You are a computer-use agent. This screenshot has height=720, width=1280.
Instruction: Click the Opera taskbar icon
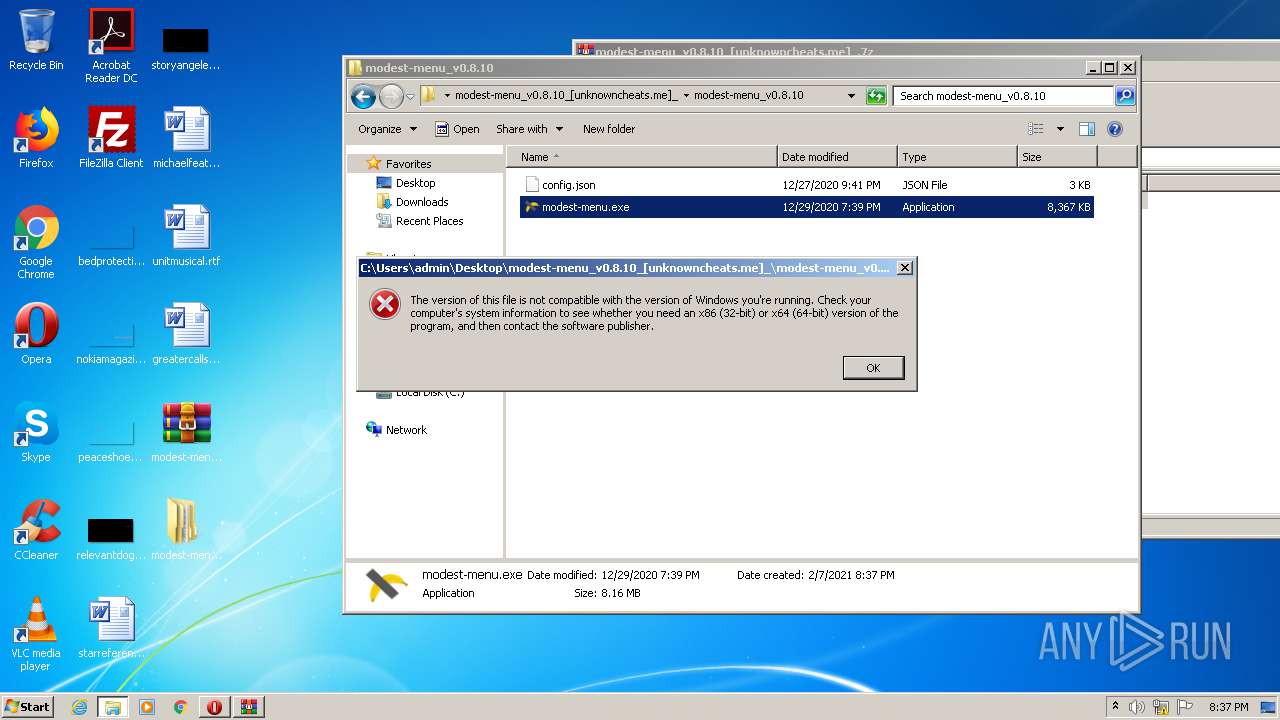(x=214, y=707)
